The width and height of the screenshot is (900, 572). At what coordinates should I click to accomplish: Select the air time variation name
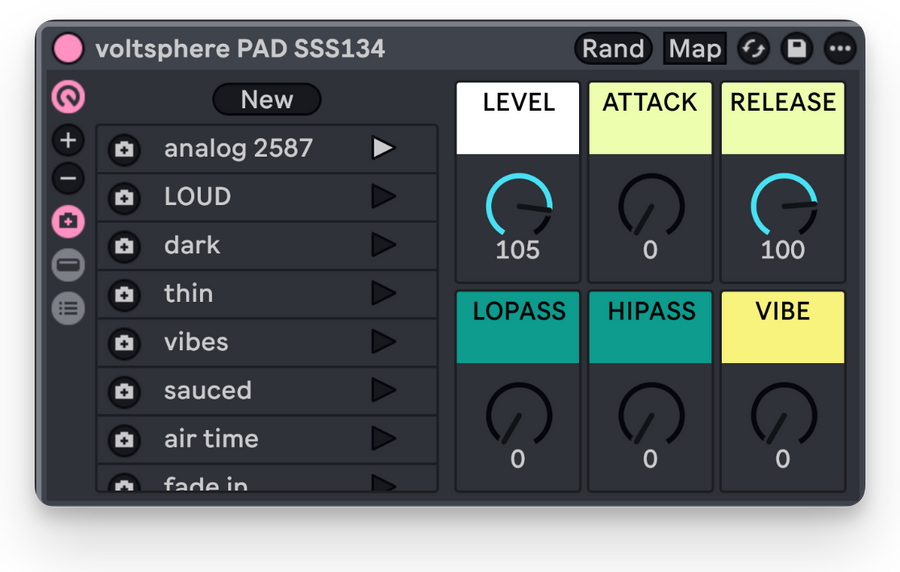click(211, 439)
